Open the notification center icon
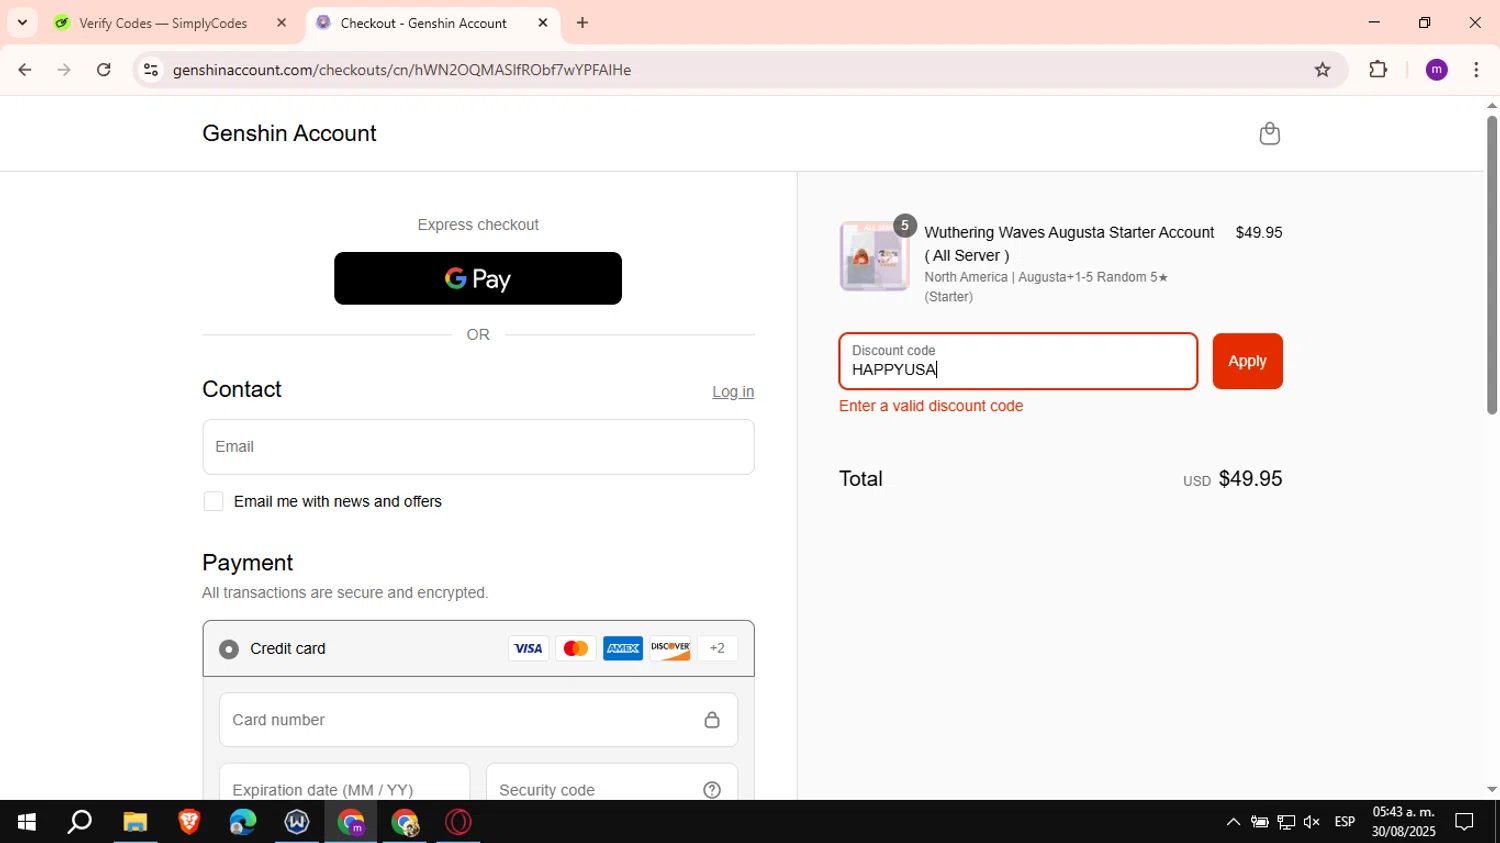 point(1464,822)
